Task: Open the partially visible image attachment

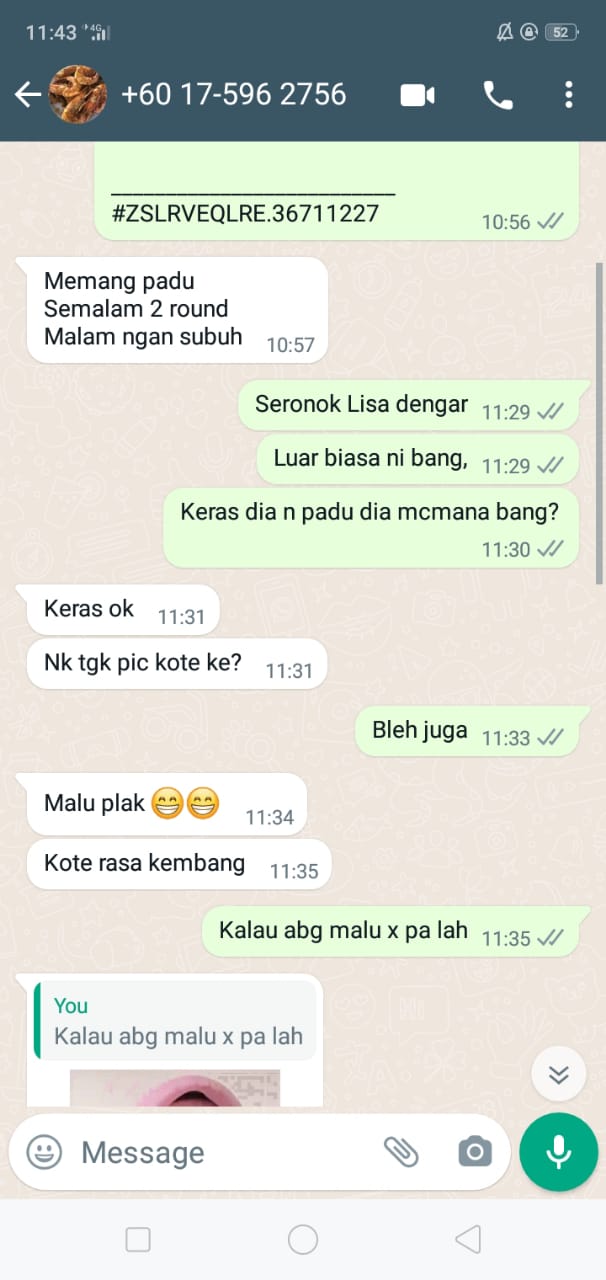Action: [175, 1088]
